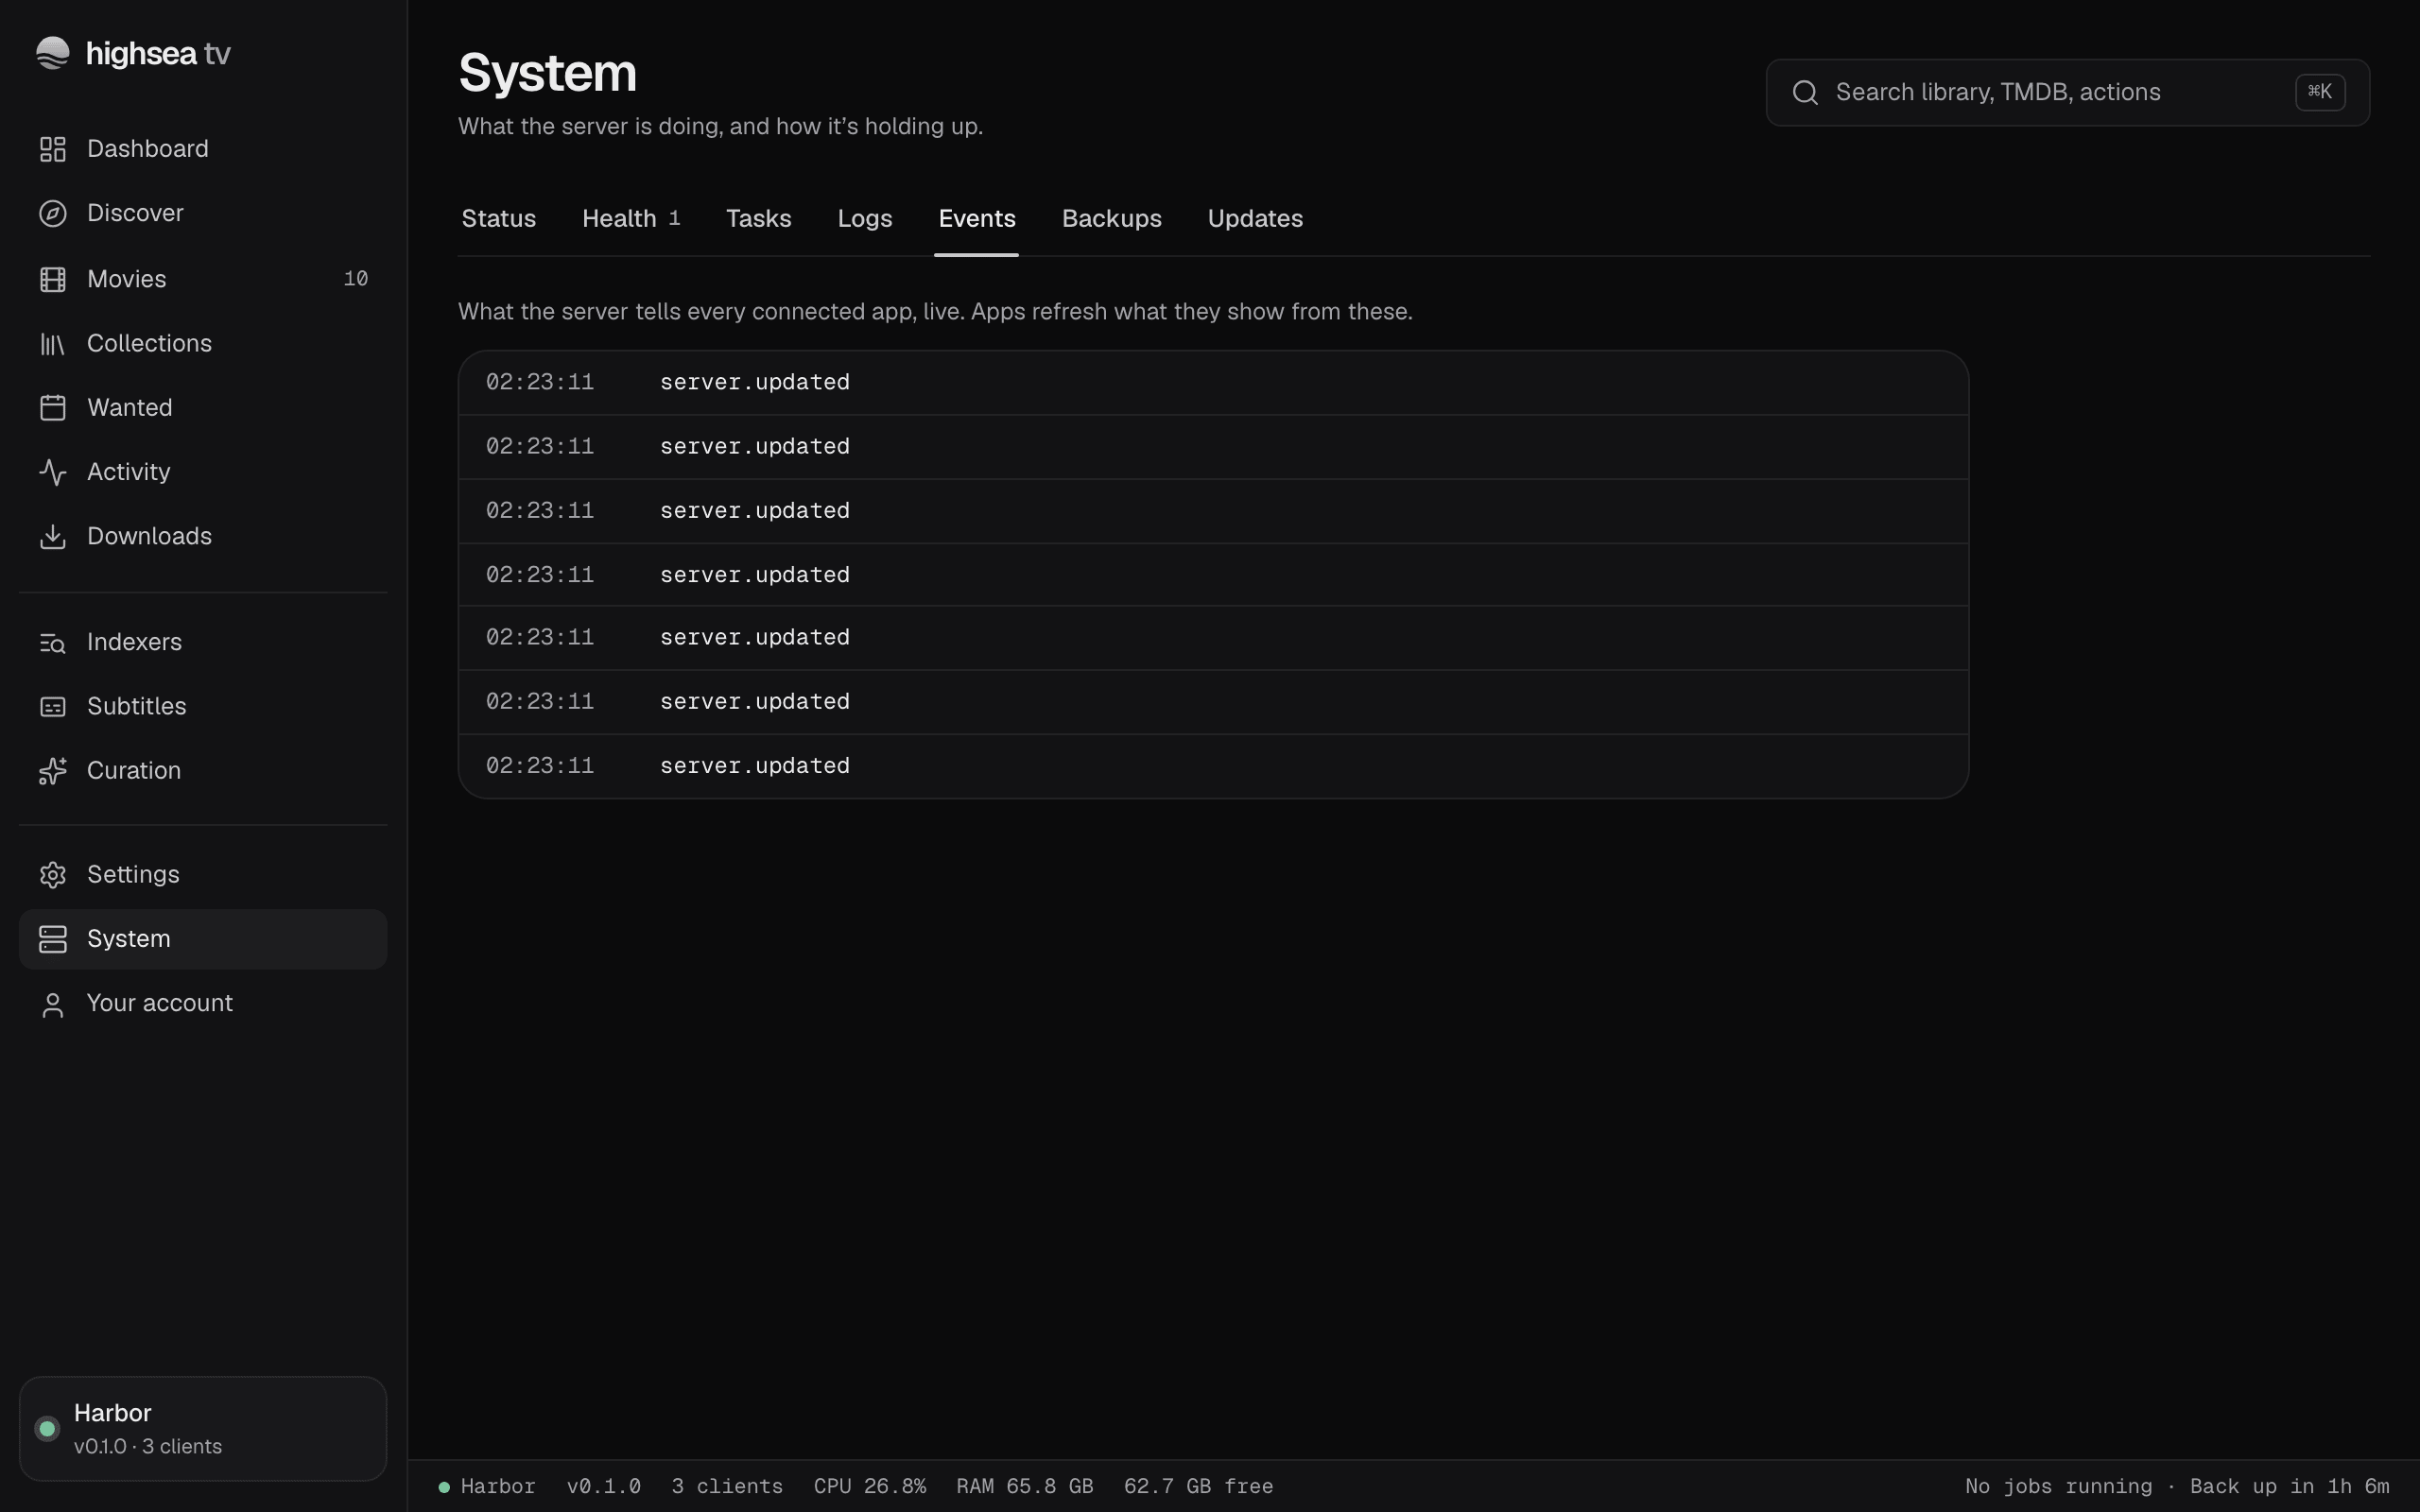The width and height of the screenshot is (2420, 1512).
Task: Open the Settings gear icon
Action: tap(52, 875)
